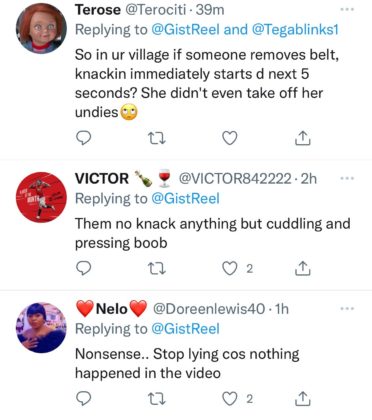
Task: View Terose's Chucky doll profile picture
Action: [x=41, y=28]
